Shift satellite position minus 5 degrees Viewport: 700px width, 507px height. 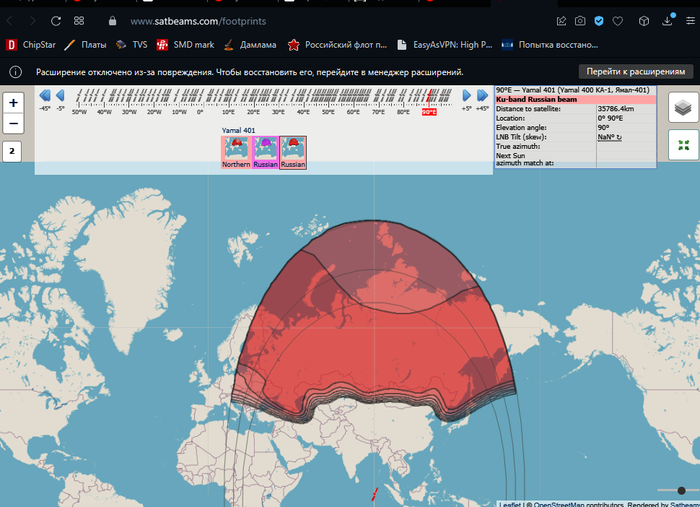(x=60, y=96)
